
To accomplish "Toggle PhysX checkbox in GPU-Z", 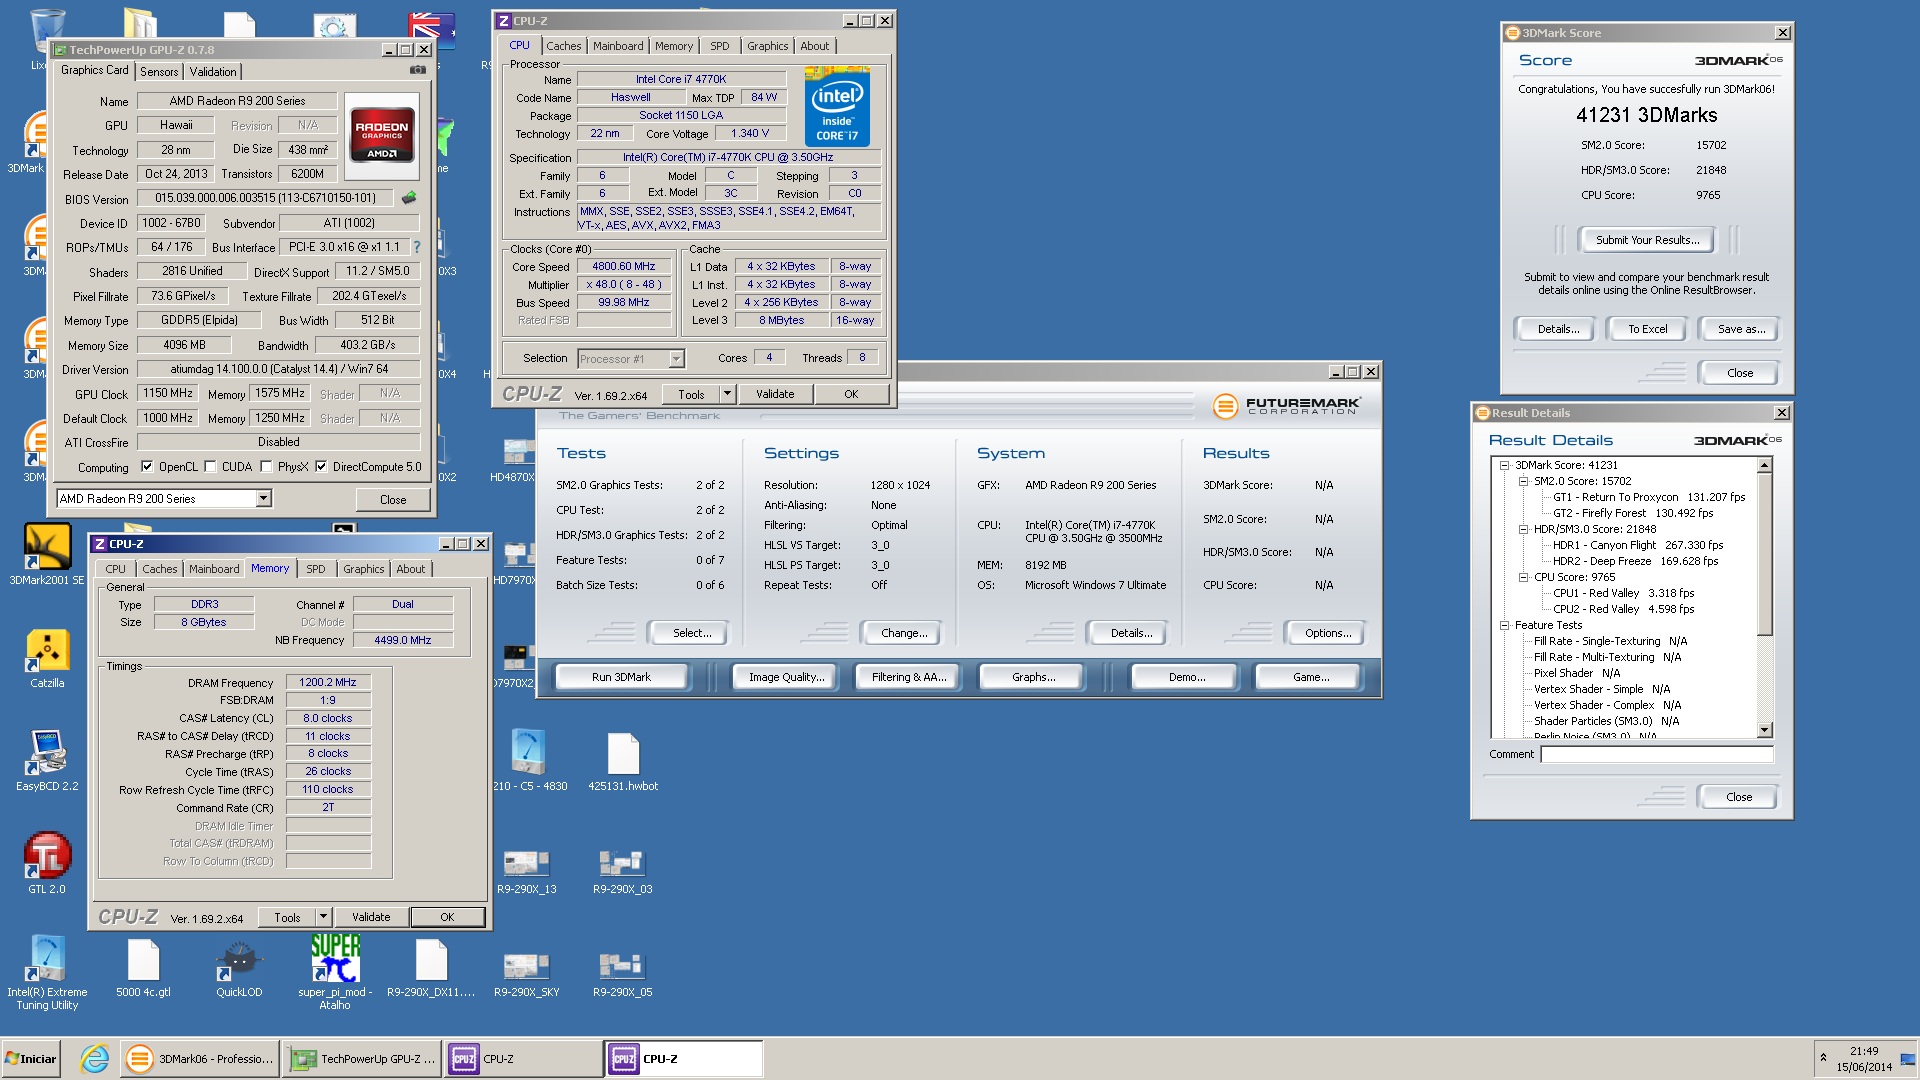I will (x=266, y=466).
